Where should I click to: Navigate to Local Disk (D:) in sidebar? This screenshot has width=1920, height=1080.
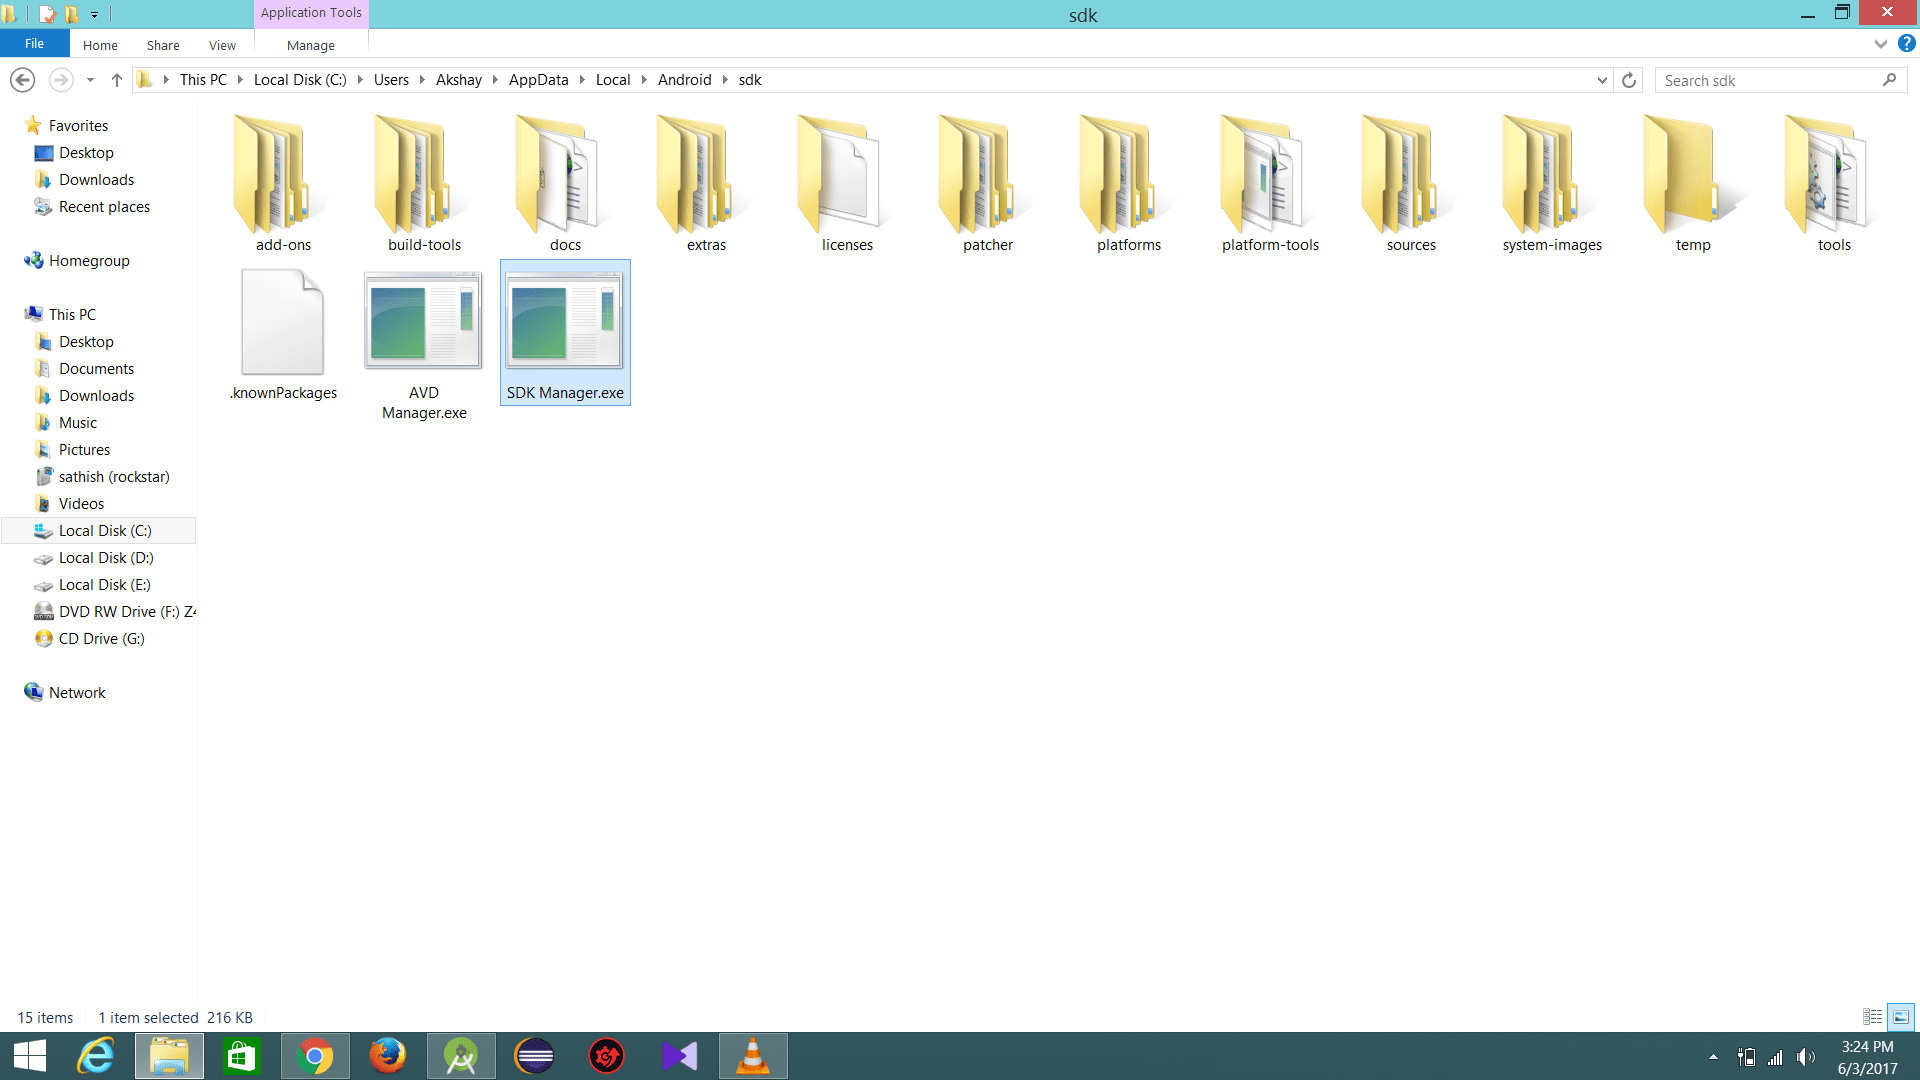point(106,558)
